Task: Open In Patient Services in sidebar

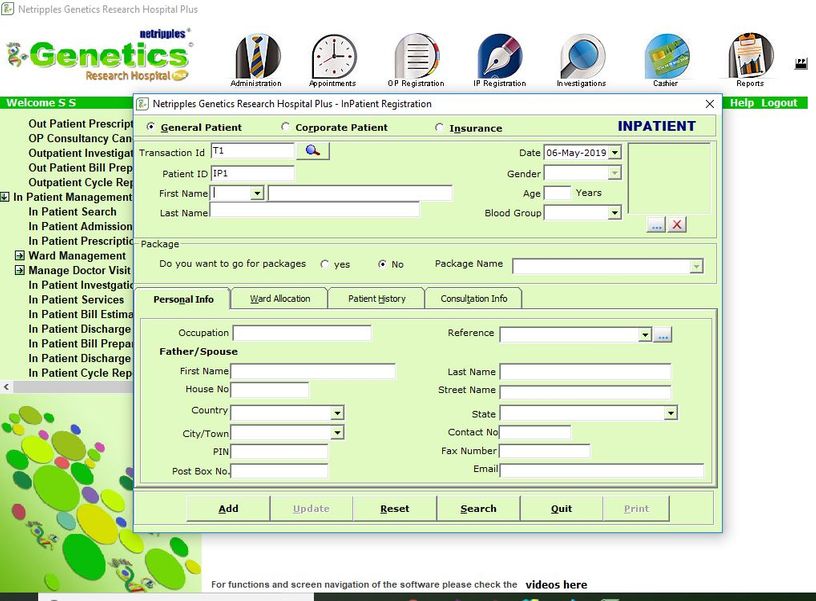Action: coord(76,300)
